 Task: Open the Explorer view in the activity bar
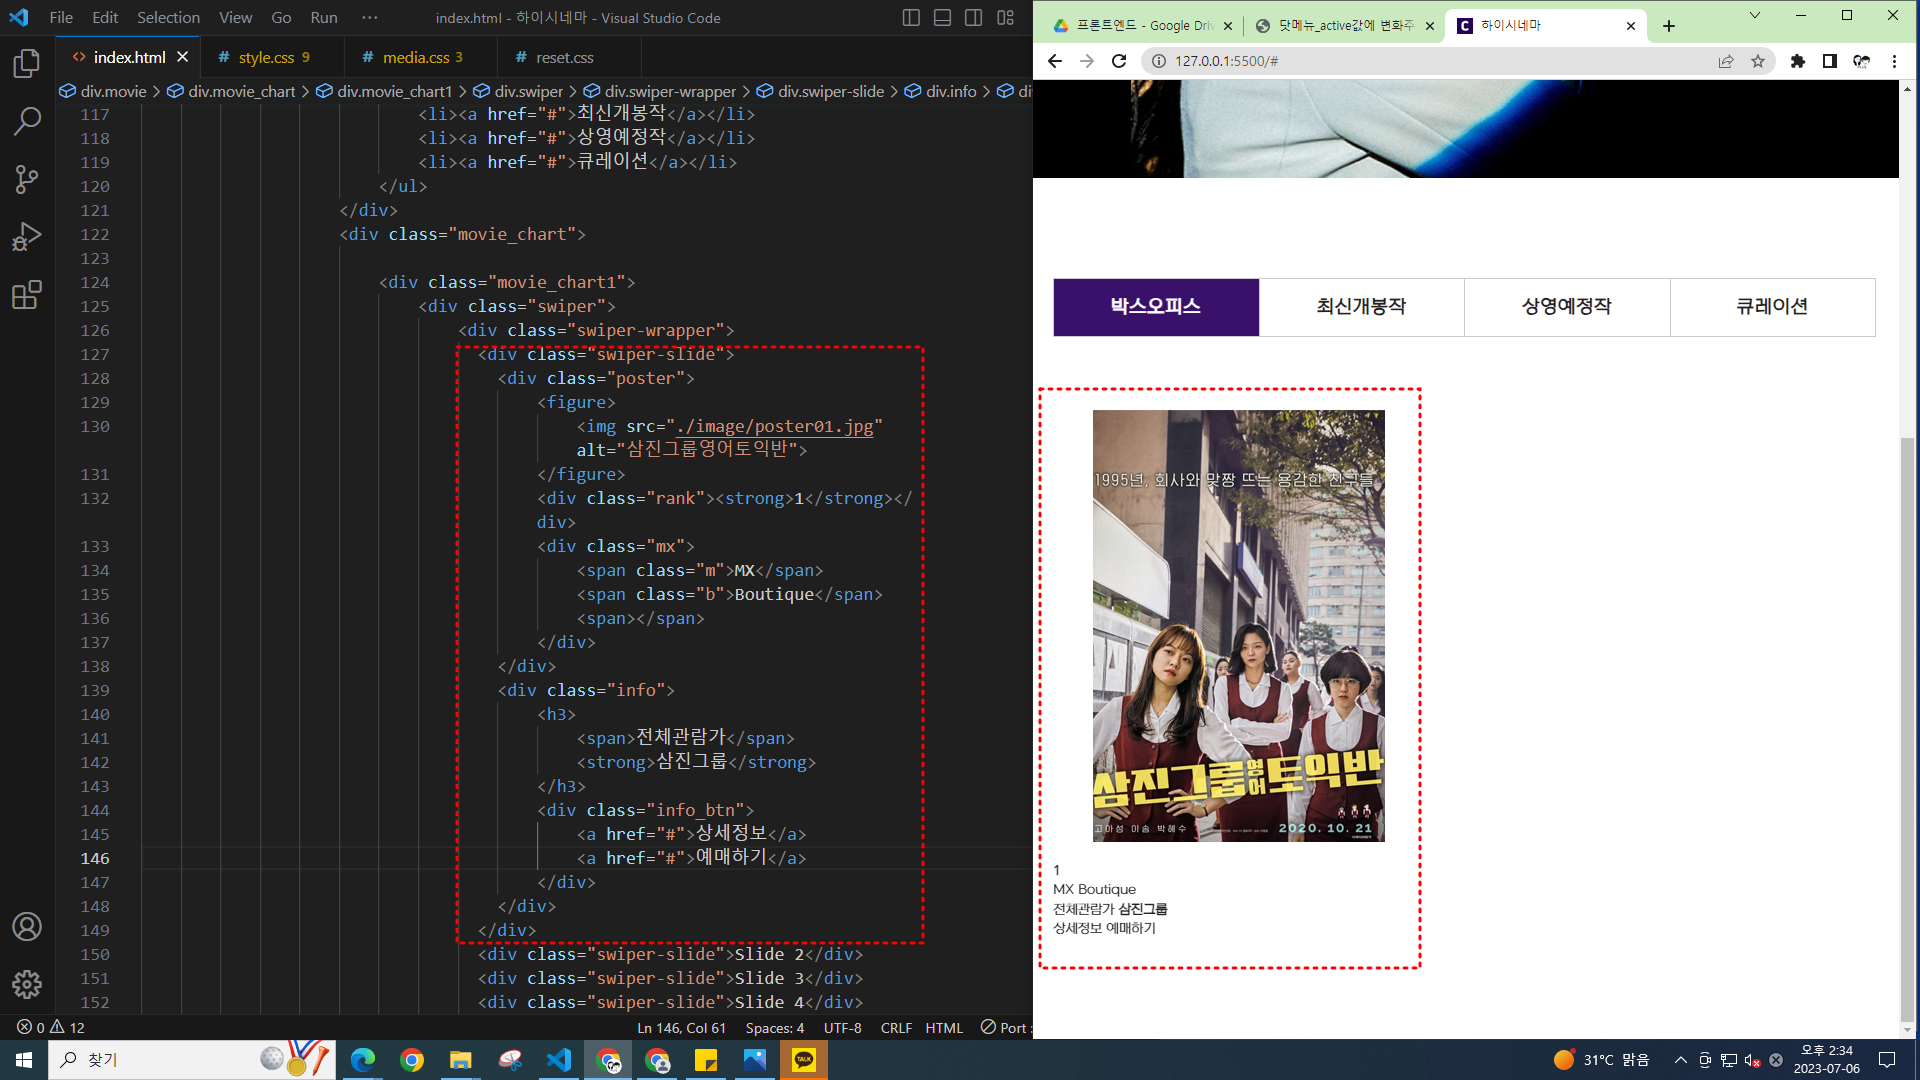click(x=27, y=64)
